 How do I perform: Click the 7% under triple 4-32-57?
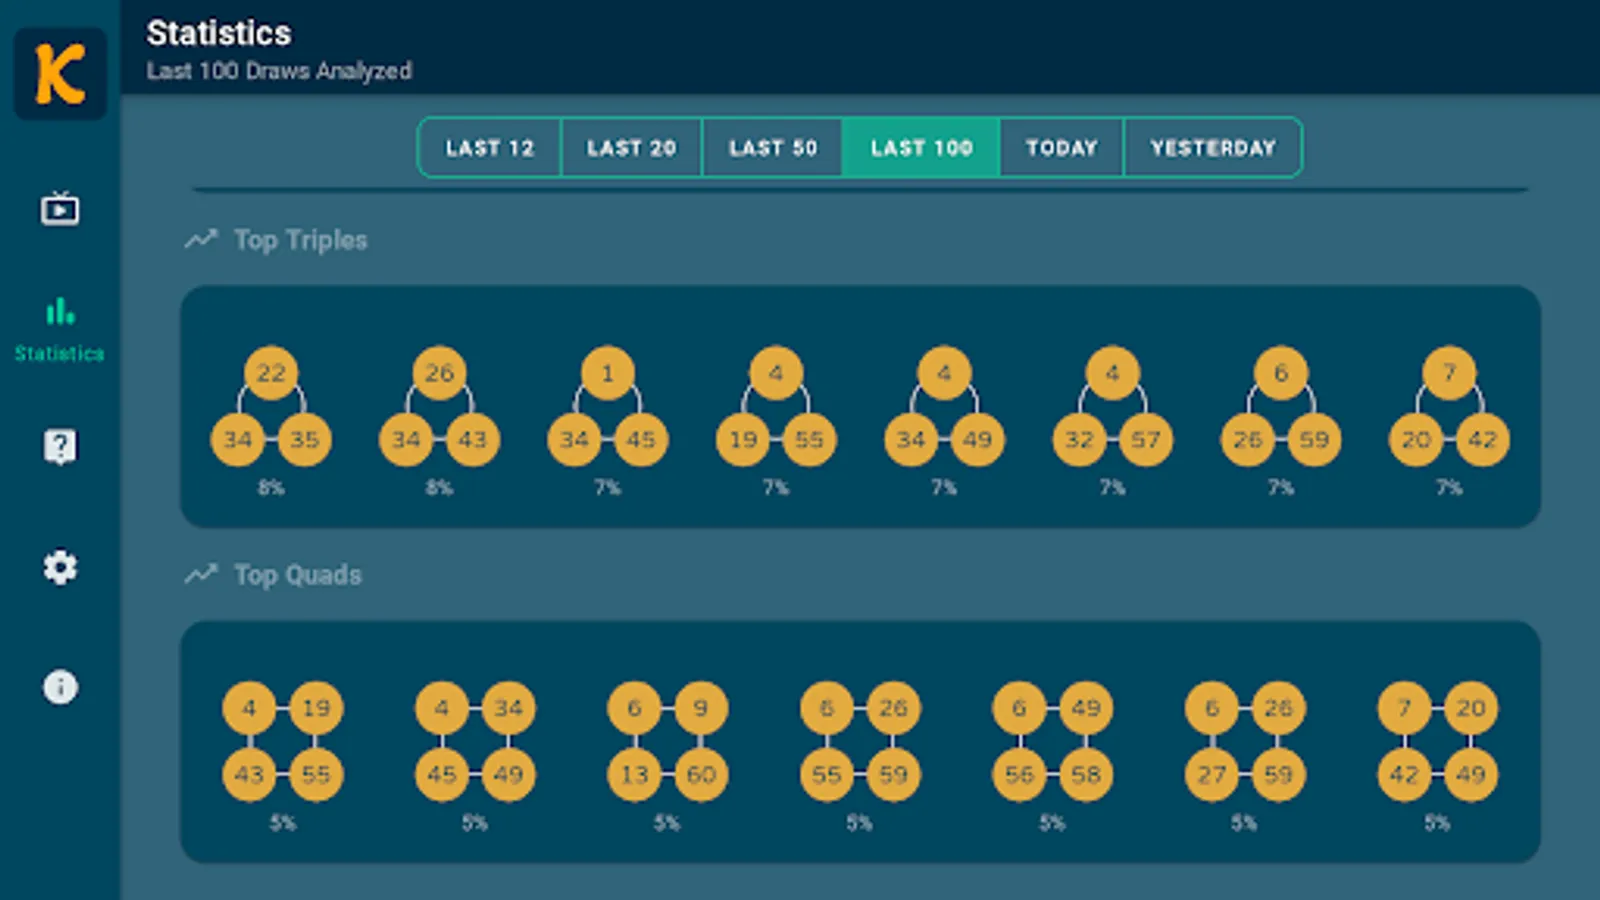(x=1112, y=488)
